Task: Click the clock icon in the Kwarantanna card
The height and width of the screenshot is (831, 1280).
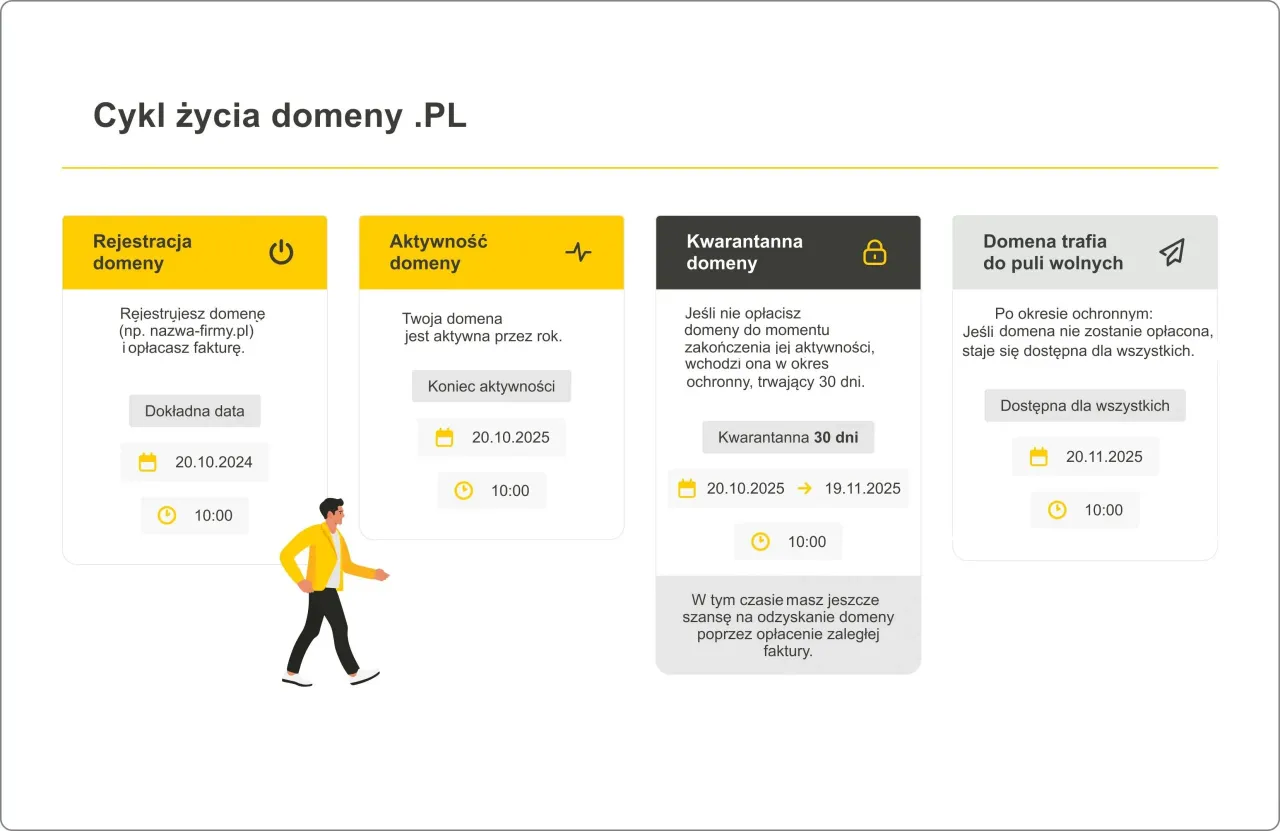Action: (x=761, y=541)
